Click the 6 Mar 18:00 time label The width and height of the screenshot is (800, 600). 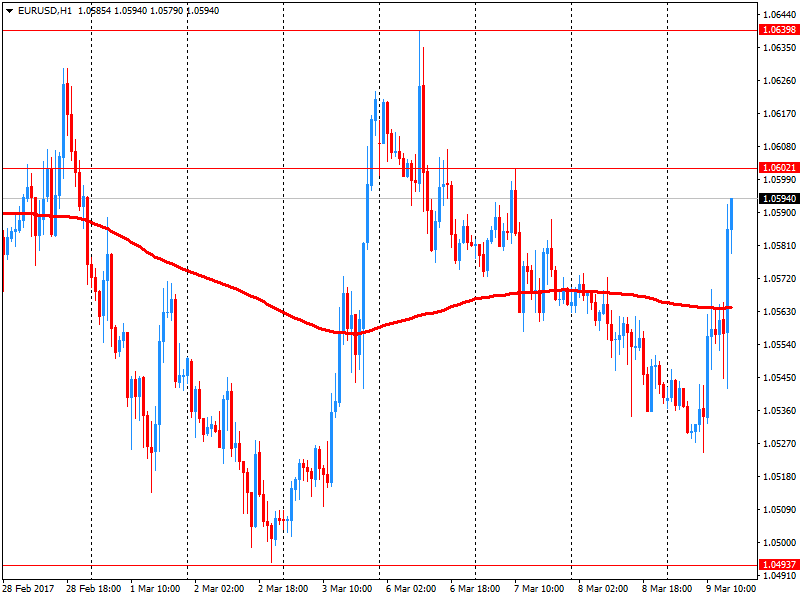coord(475,589)
